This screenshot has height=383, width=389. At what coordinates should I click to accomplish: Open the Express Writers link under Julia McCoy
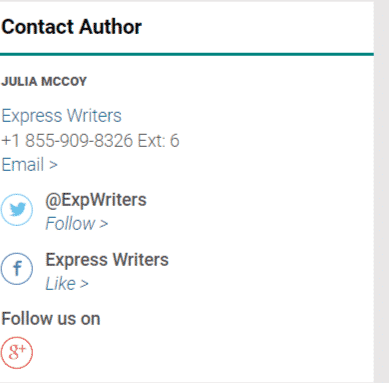(62, 116)
